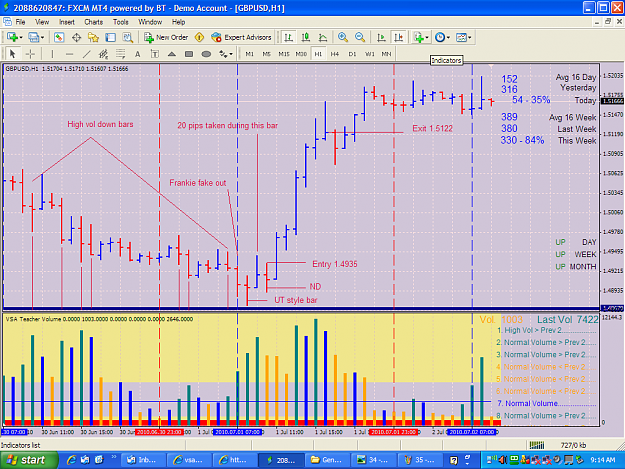Open the Window menu

pyautogui.click(x=150, y=22)
